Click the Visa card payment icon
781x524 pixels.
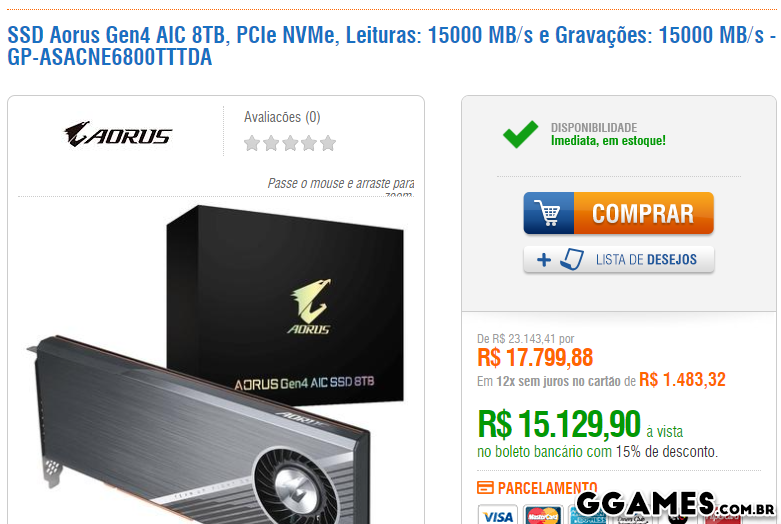click(x=498, y=515)
